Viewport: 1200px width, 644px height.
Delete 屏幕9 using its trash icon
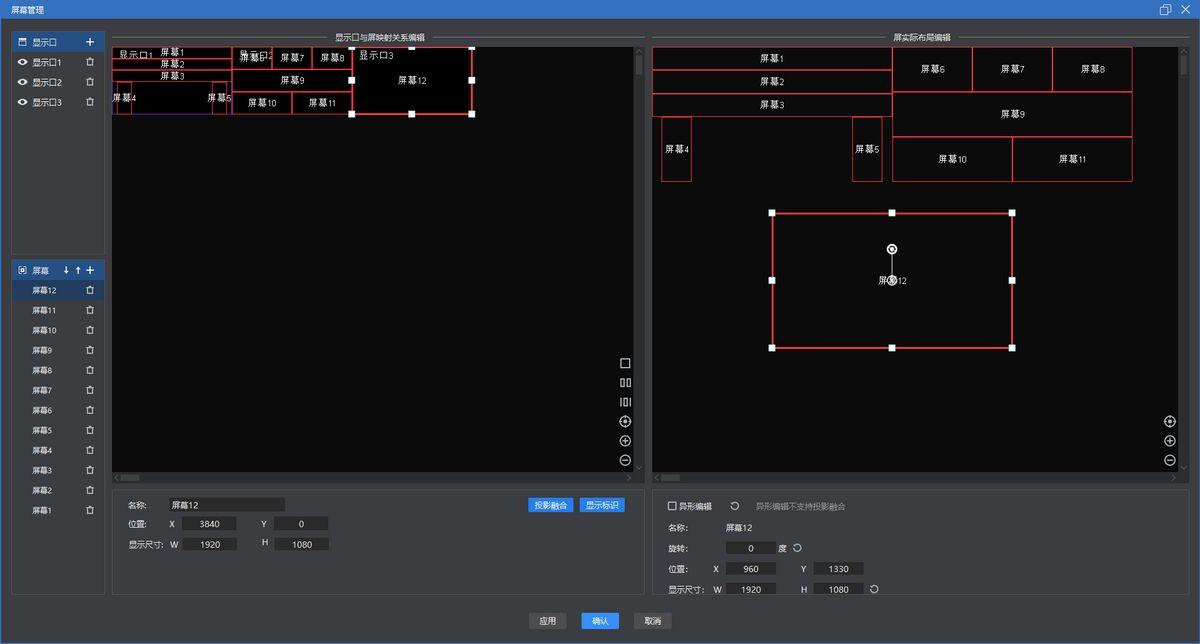point(90,350)
